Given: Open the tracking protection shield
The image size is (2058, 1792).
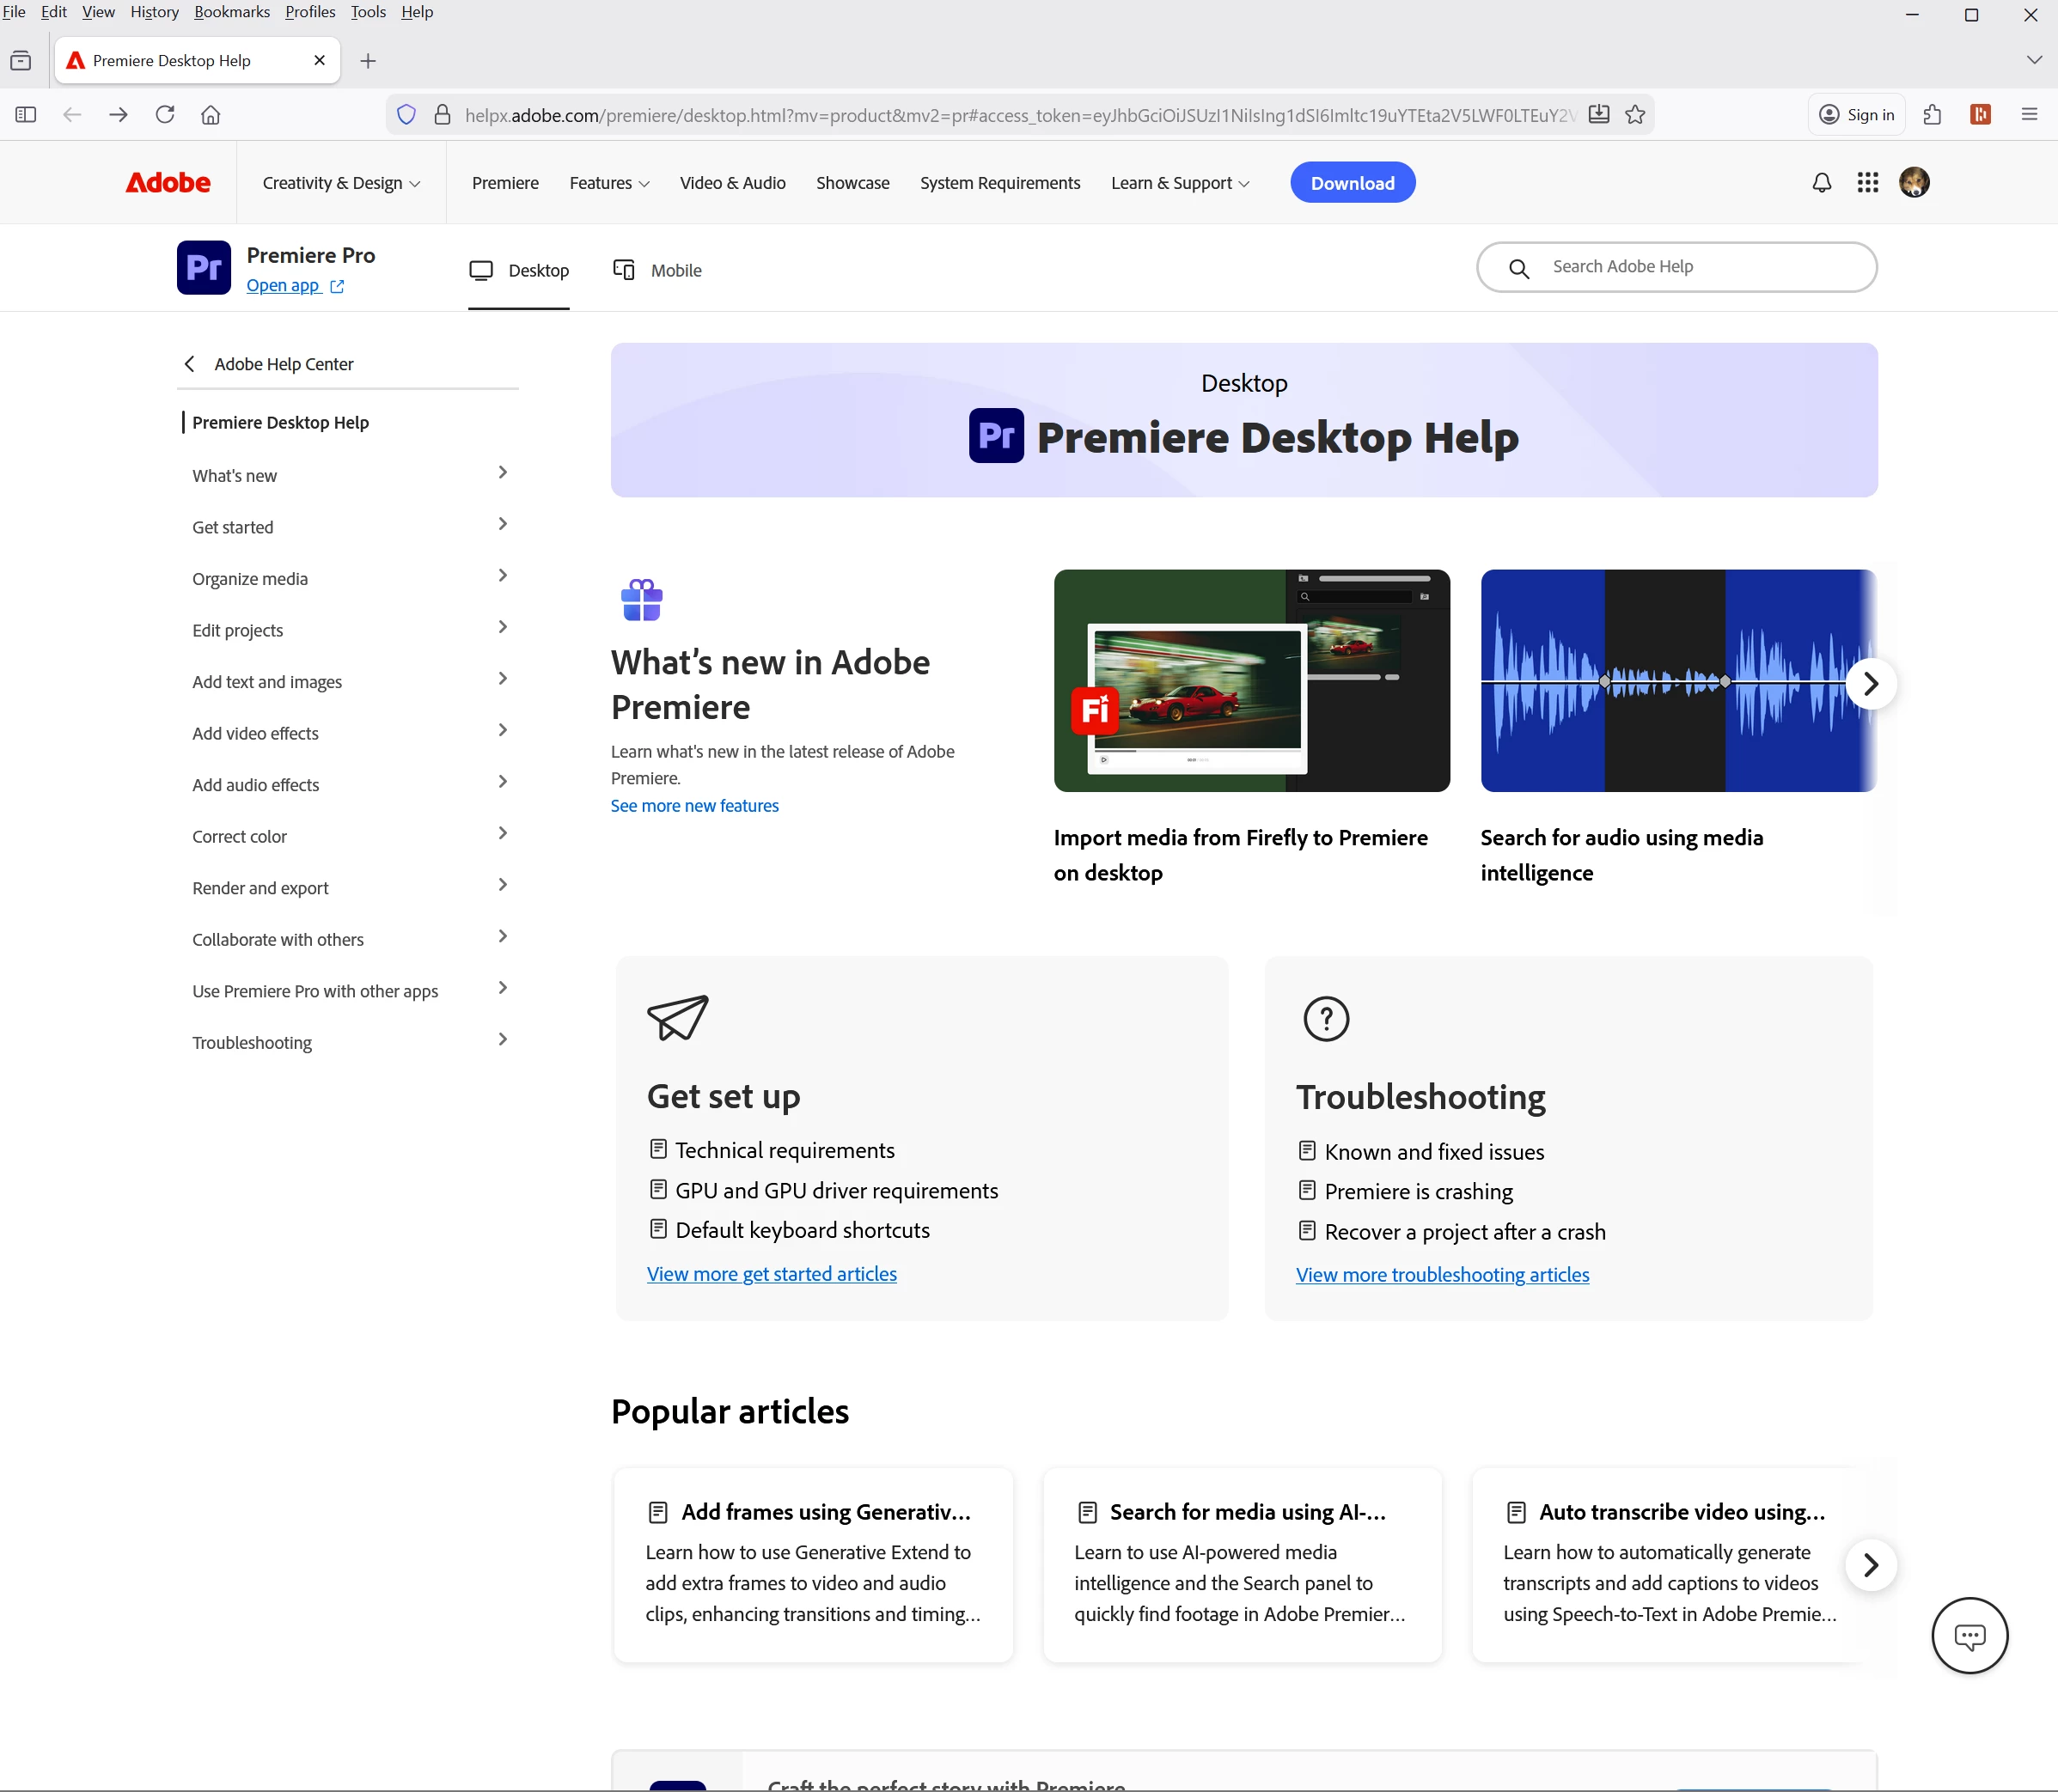Looking at the screenshot, I should point(406,115).
